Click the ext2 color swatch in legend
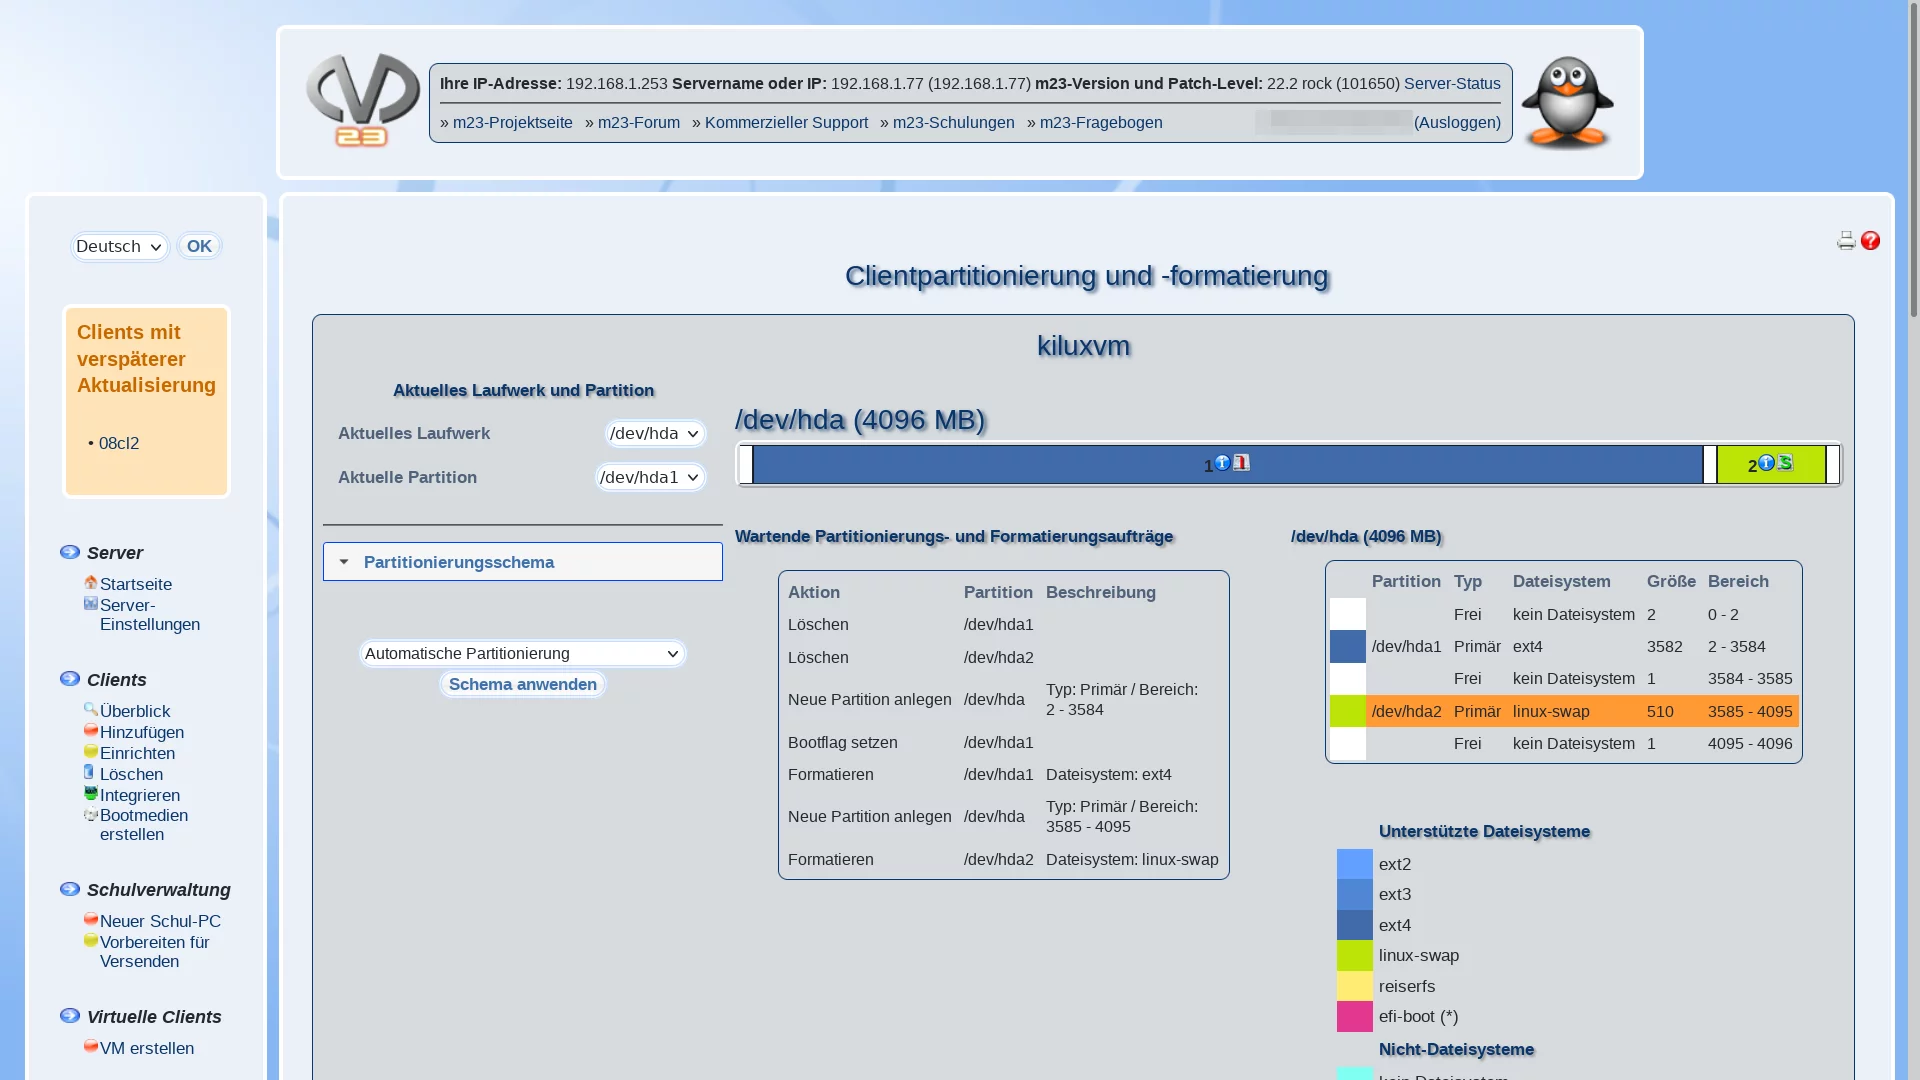1920x1080 pixels. point(1355,864)
